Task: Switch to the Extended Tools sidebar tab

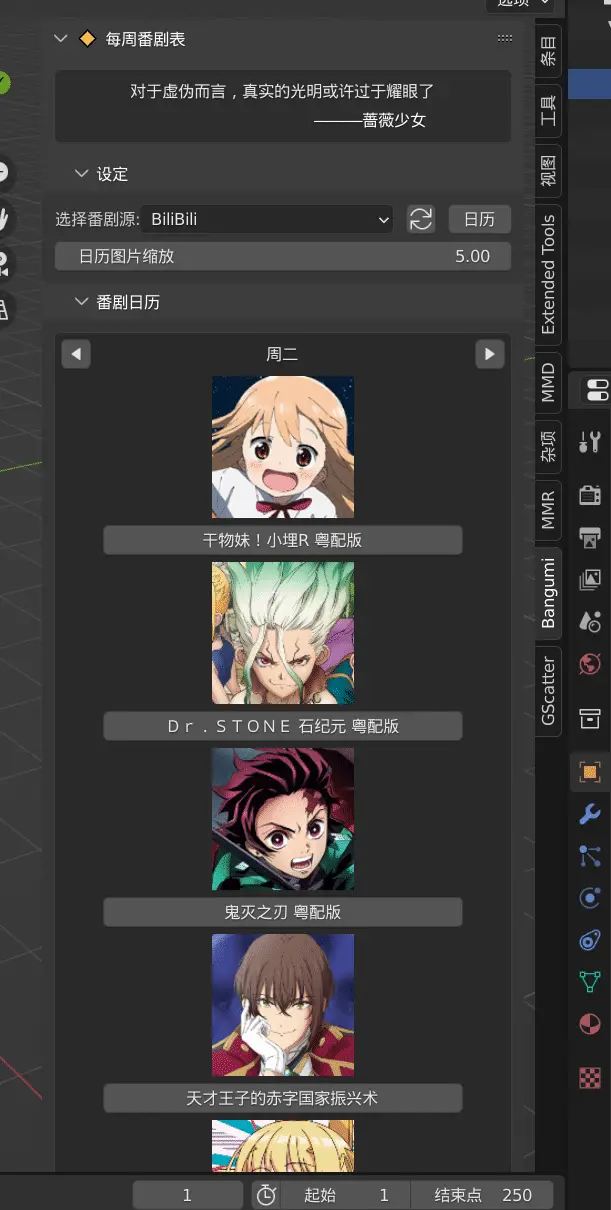Action: [x=548, y=274]
